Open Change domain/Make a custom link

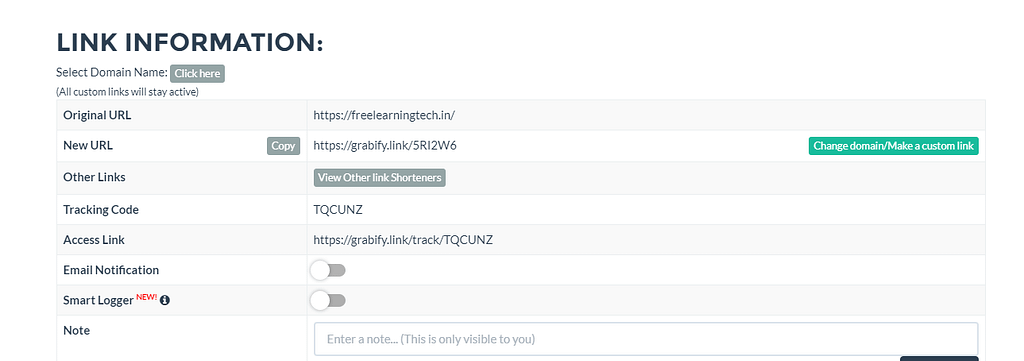(893, 146)
